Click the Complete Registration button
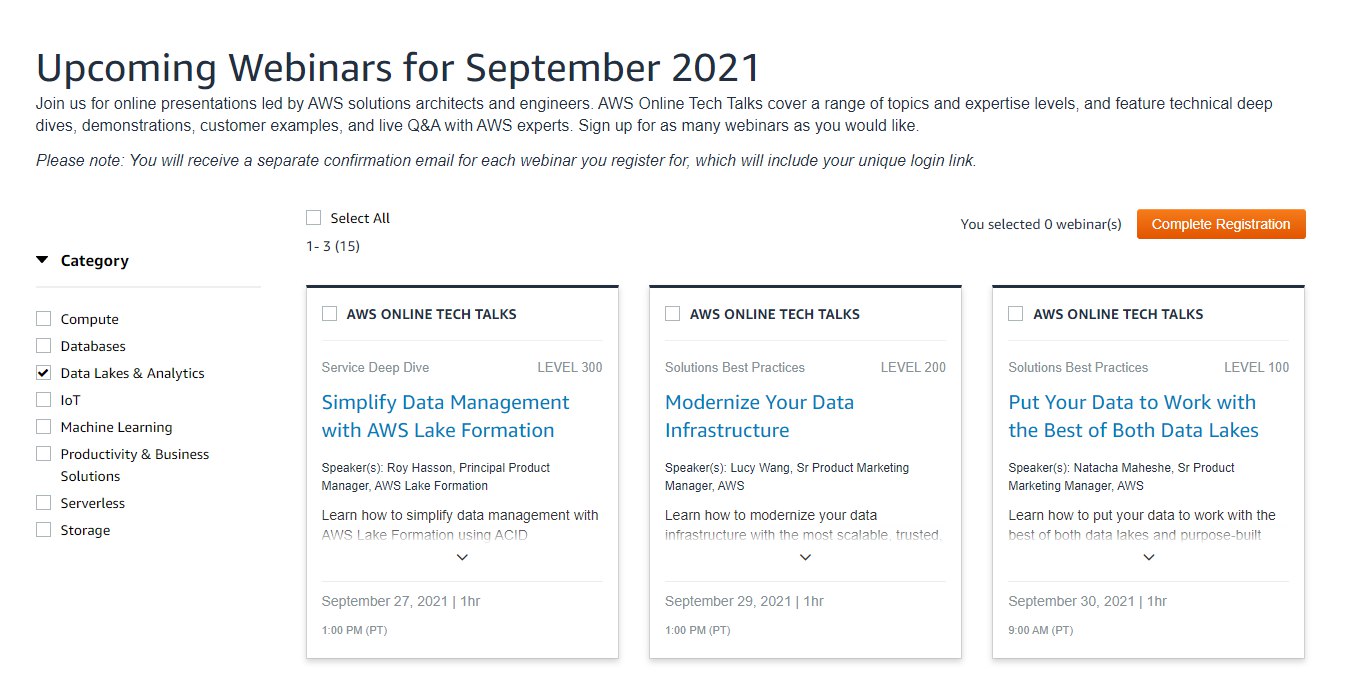This screenshot has height=694, width=1370. point(1220,224)
